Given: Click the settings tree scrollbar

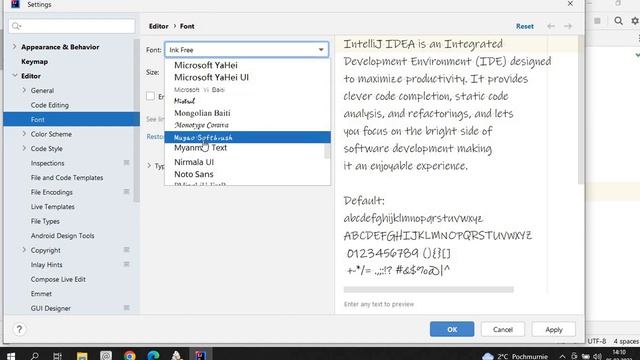Looking at the screenshot, I should (137, 121).
